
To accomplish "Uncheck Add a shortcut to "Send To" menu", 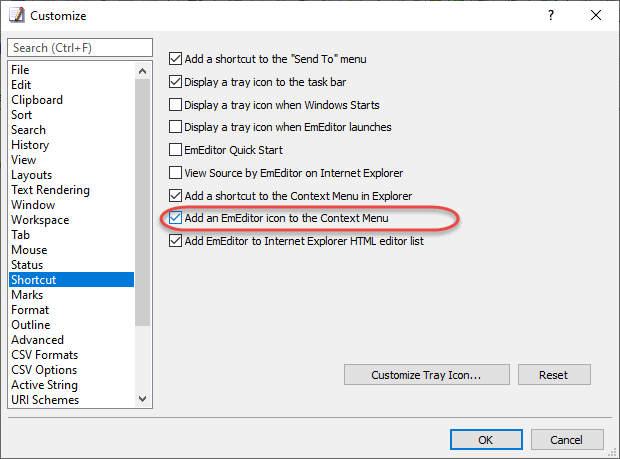I will 175,59.
